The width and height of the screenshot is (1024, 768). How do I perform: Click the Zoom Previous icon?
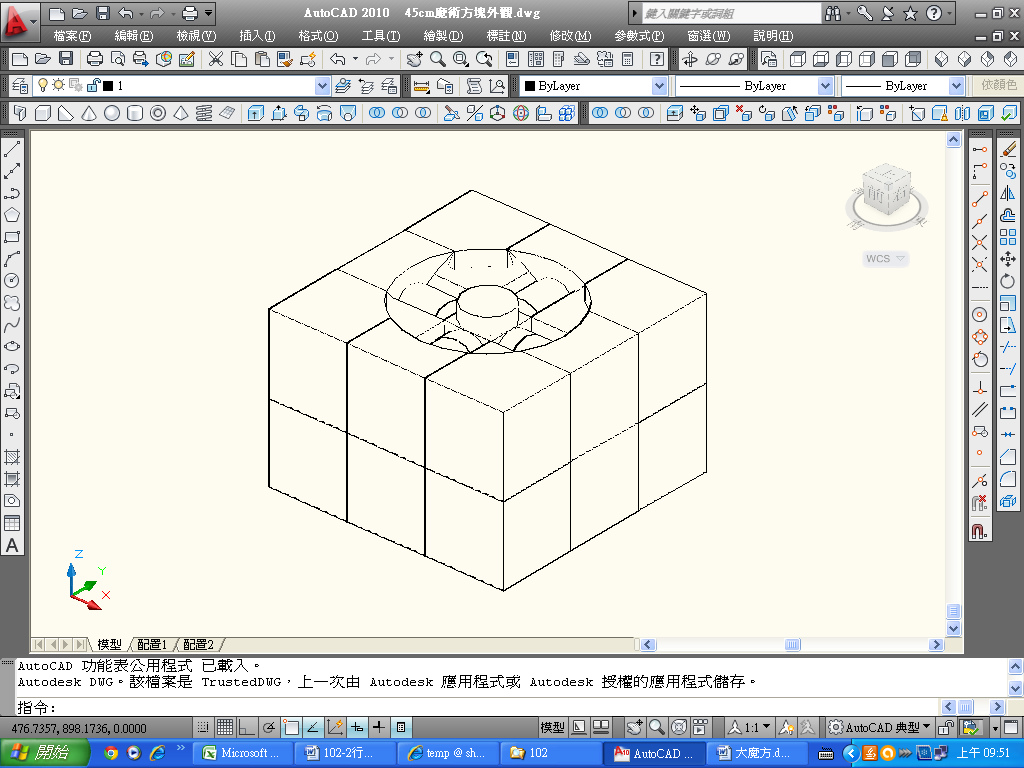484,59
